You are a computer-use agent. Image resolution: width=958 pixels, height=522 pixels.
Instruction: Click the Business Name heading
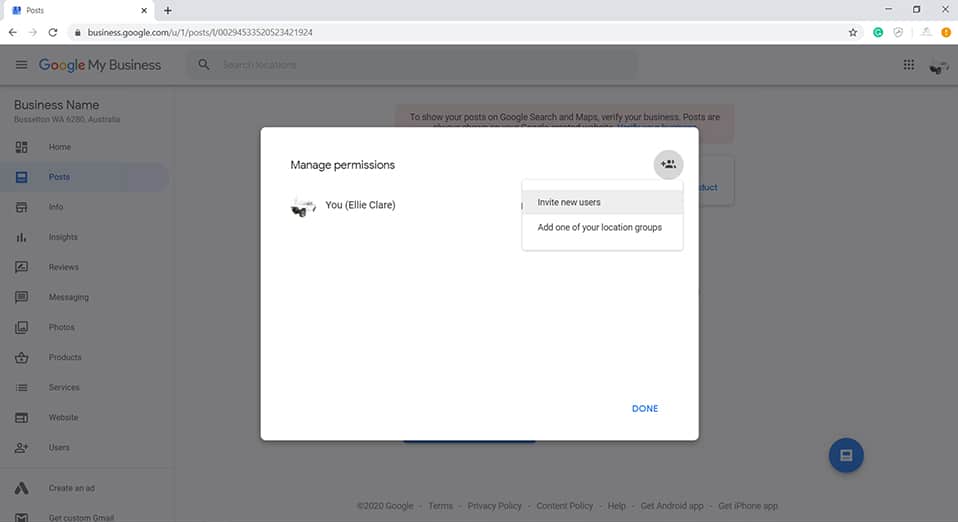point(56,105)
